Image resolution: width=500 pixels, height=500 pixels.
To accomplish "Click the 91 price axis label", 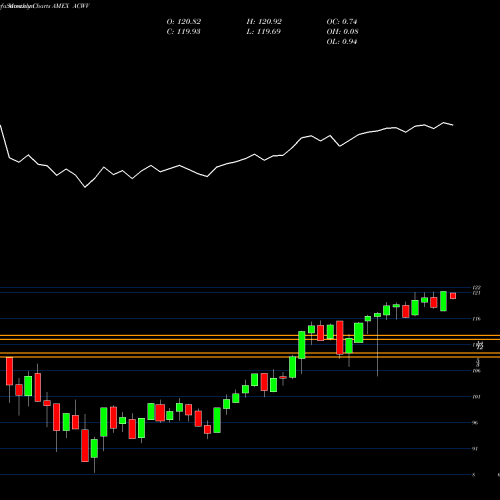I will (475, 449).
